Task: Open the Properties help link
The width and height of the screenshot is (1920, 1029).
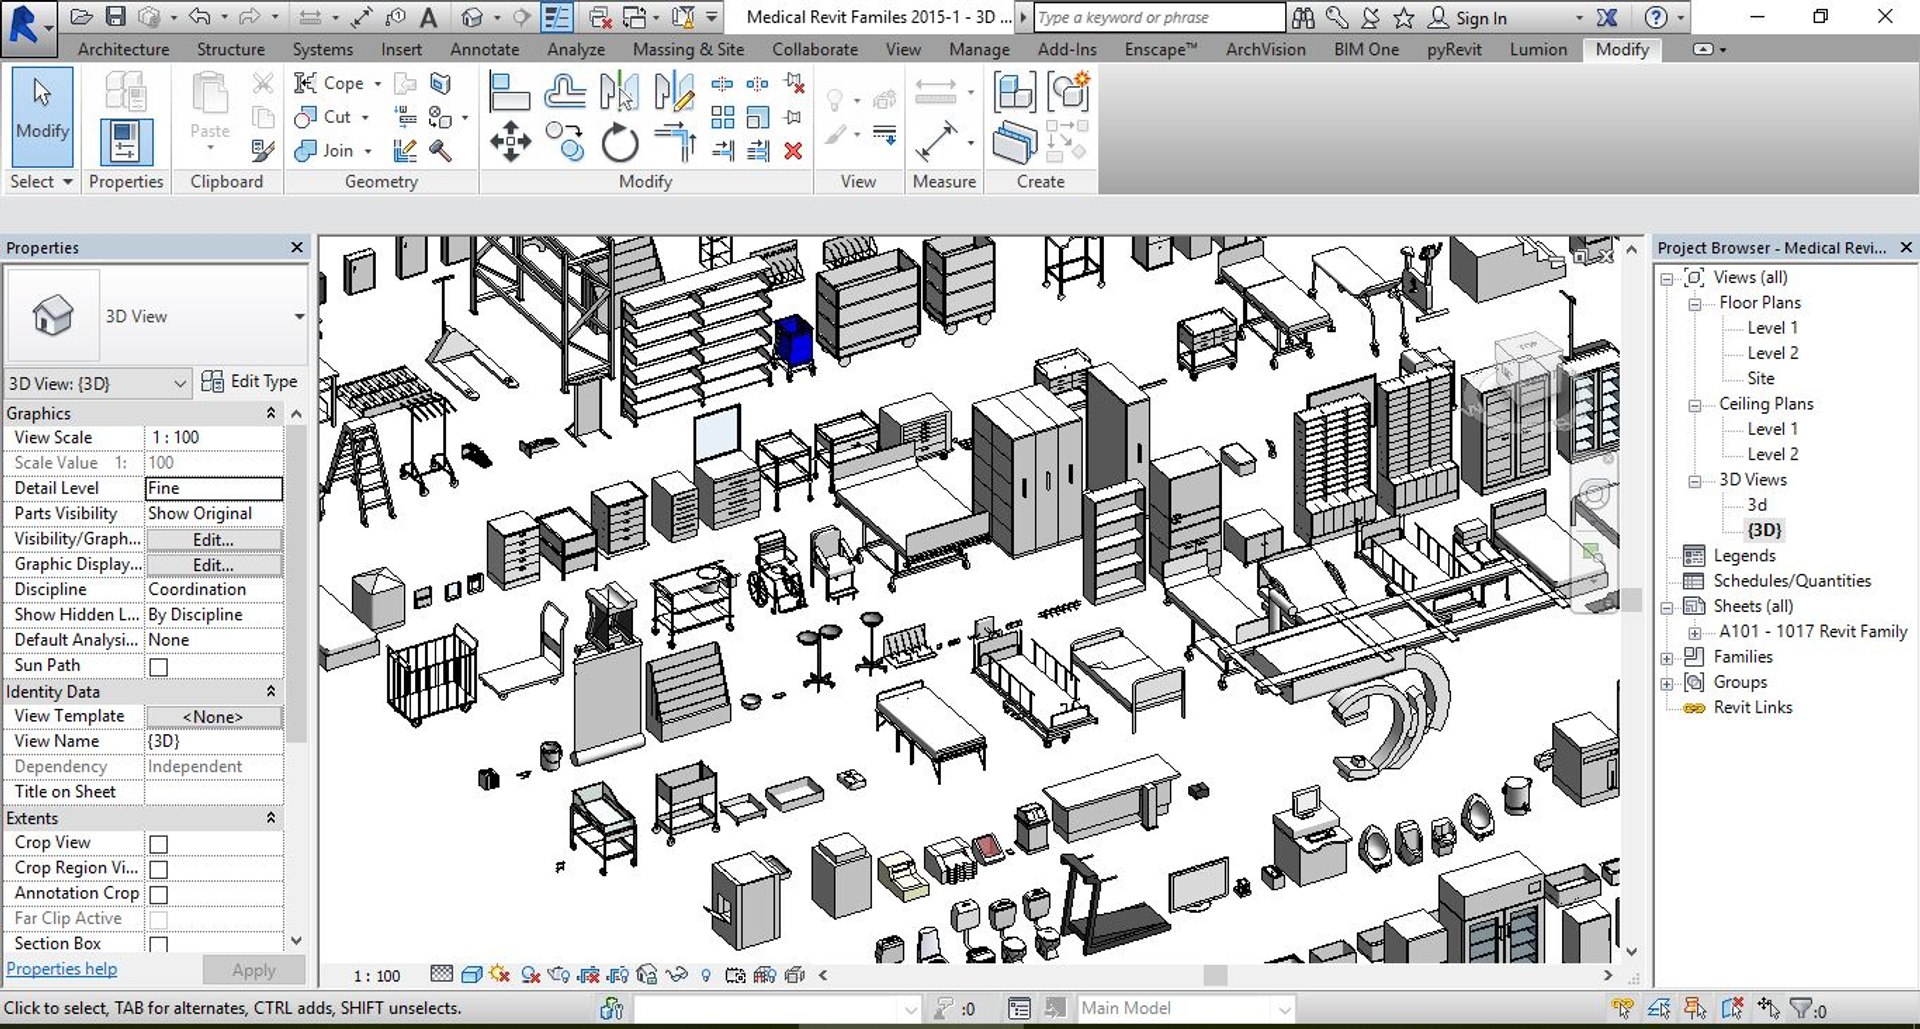Action: click(x=62, y=969)
